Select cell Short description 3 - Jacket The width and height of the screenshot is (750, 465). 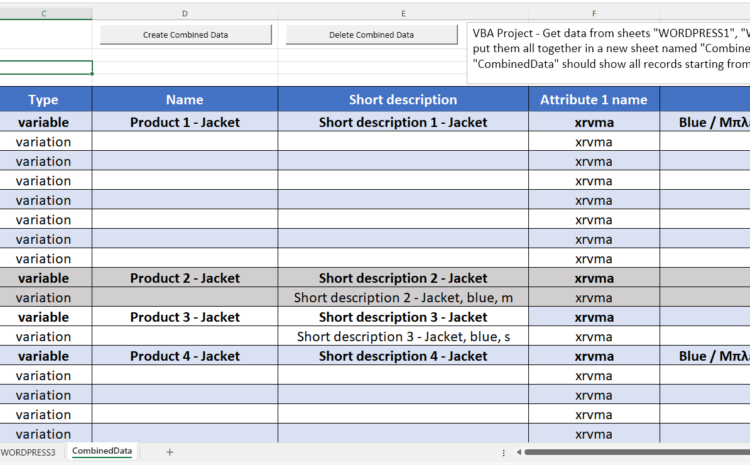tap(403, 317)
